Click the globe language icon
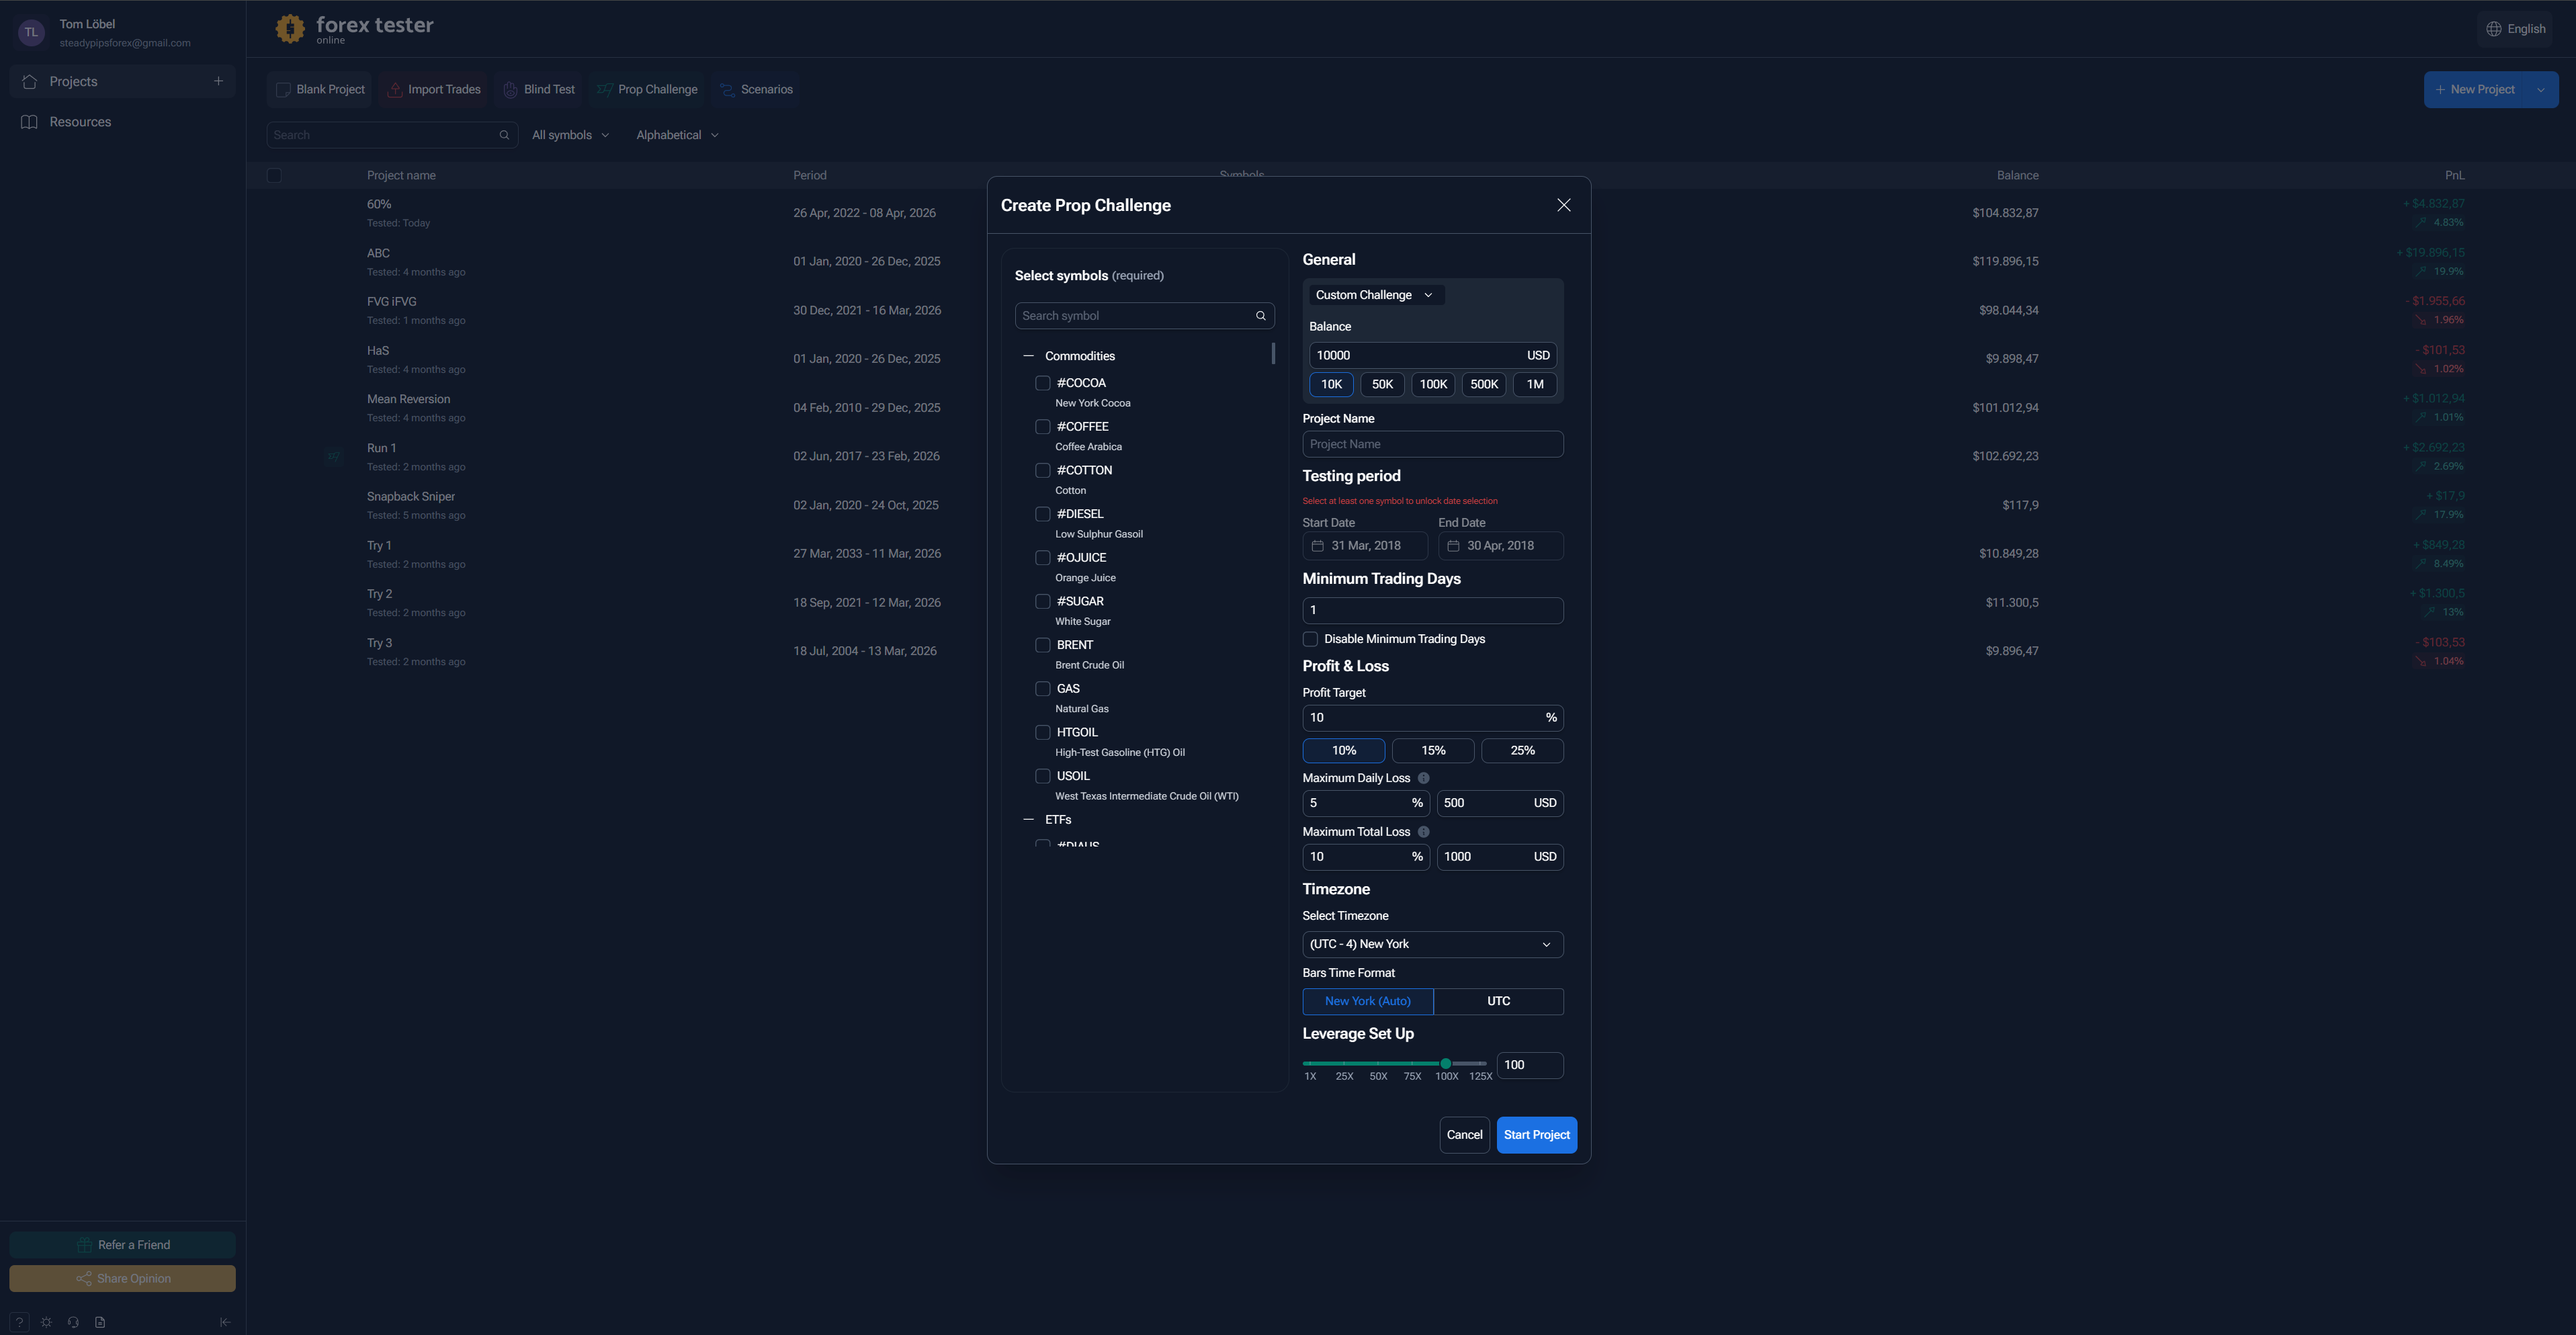 [x=2494, y=29]
